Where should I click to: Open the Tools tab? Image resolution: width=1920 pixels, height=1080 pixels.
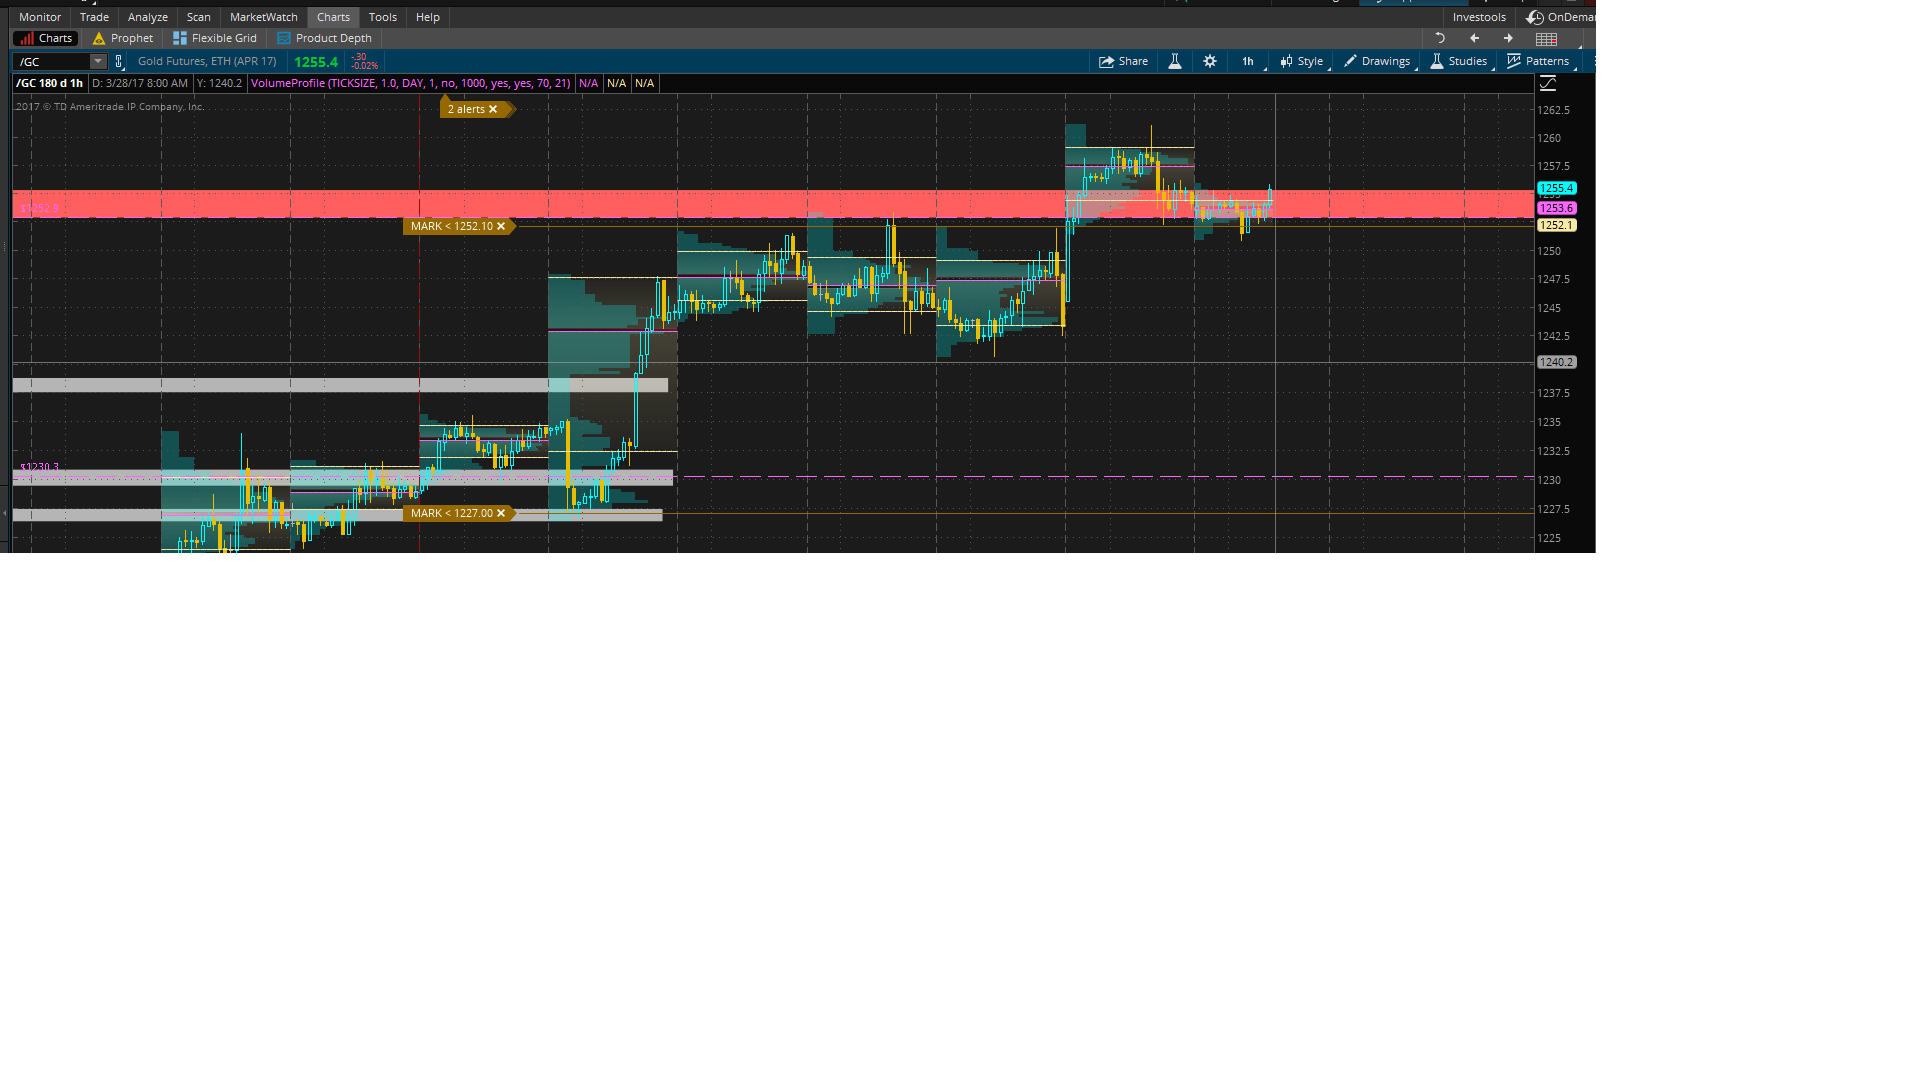pos(383,17)
